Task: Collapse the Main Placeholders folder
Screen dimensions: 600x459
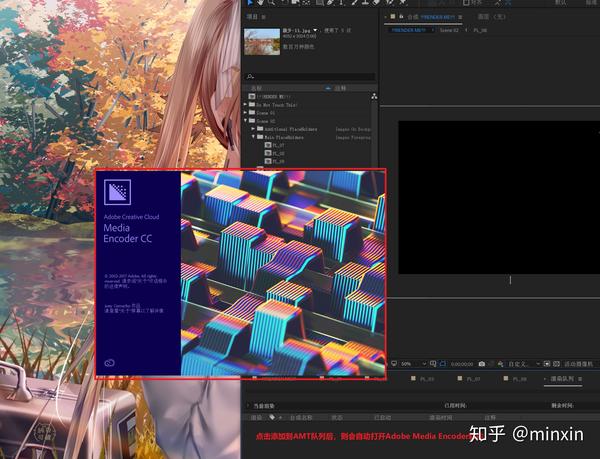Action: point(253,137)
